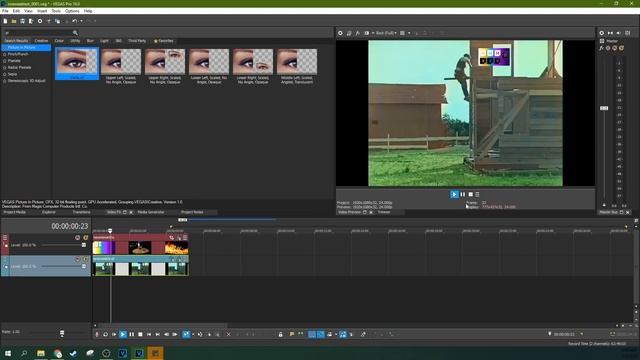The width and height of the screenshot is (640, 360).
Task: Open the Help menu
Action: pyautogui.click(x=88, y=11)
